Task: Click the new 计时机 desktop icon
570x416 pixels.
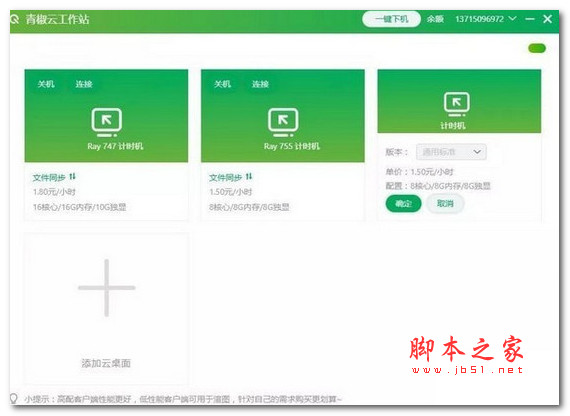Action: tap(457, 105)
